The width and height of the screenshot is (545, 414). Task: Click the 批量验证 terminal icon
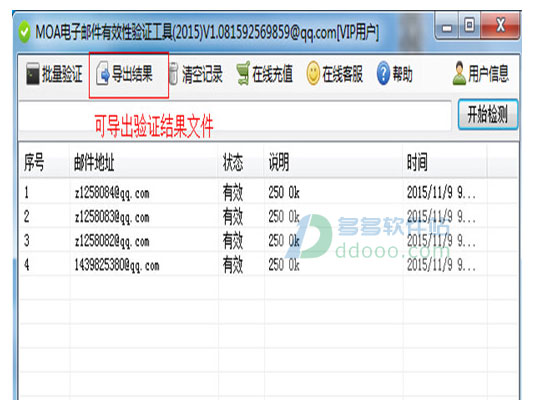[33, 73]
